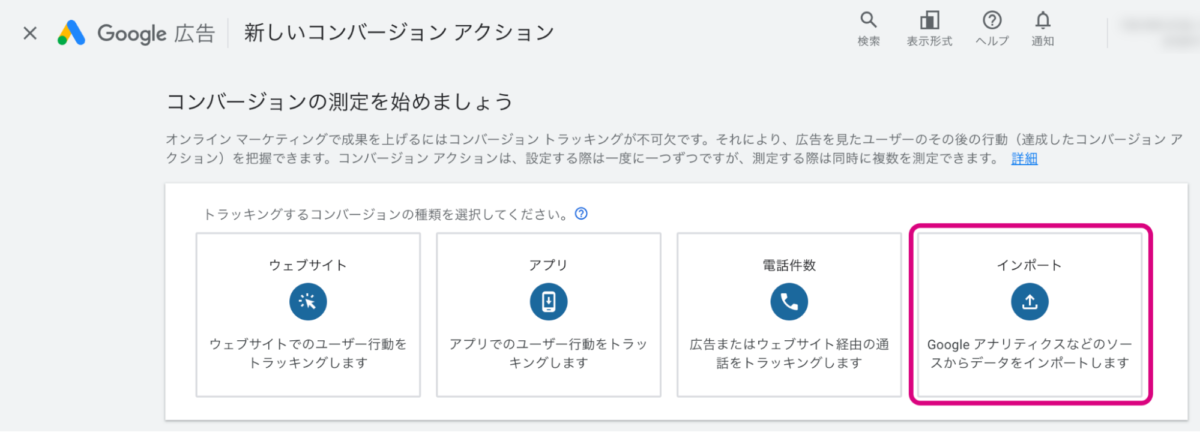Screen dimensions: 1200x432
Task: Click the search magnifier icon
Action: coord(868,20)
